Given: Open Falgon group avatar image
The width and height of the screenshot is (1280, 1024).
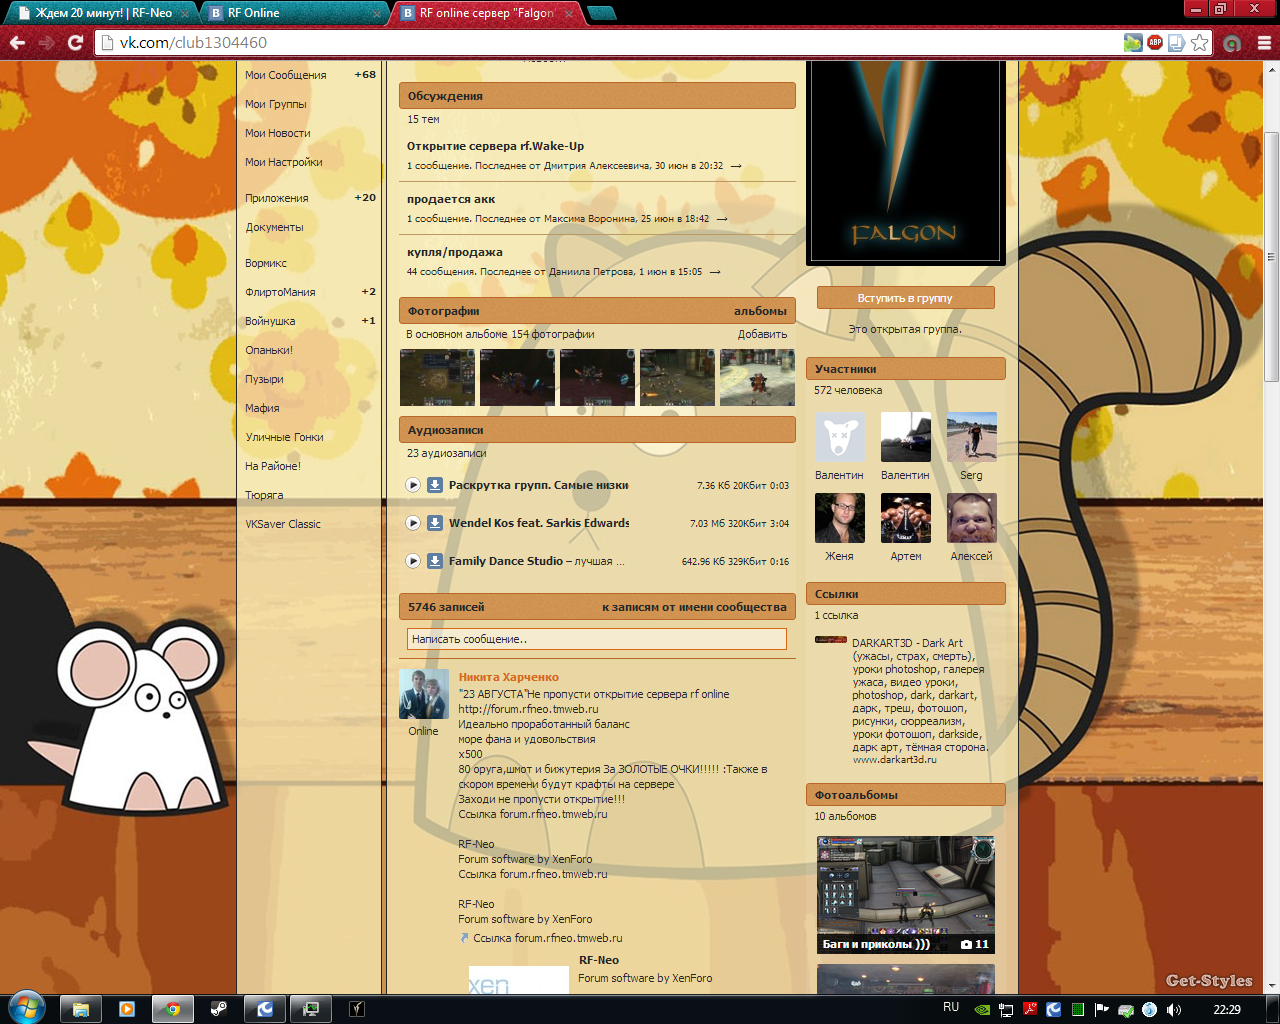Looking at the screenshot, I should (x=905, y=162).
